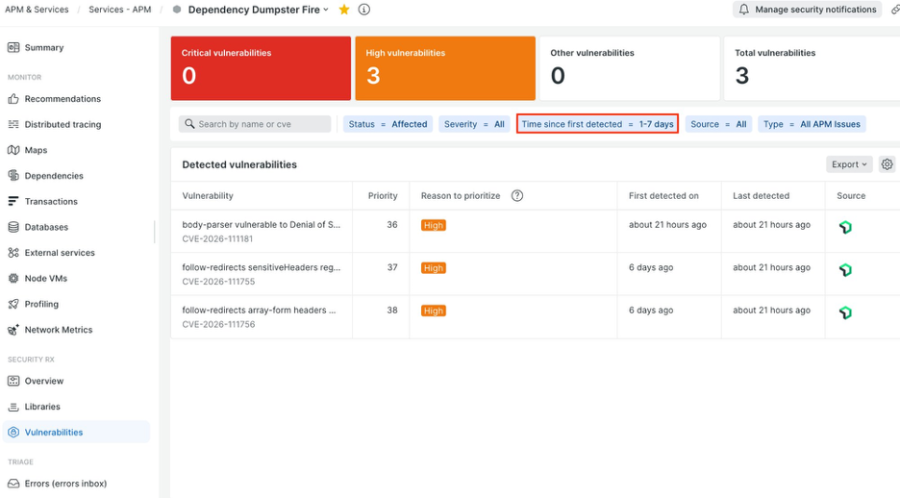Sort by the Priority column header
900x498 pixels.
(382, 196)
